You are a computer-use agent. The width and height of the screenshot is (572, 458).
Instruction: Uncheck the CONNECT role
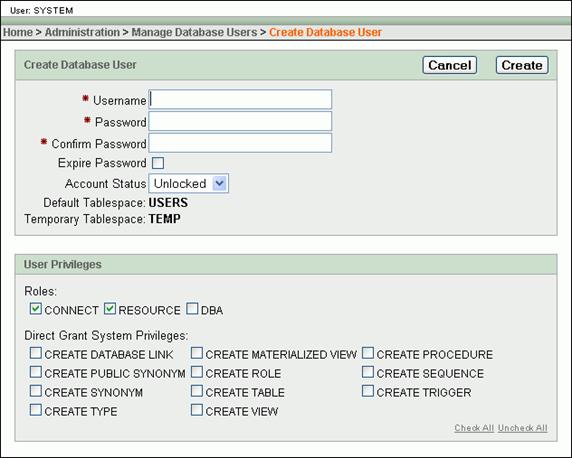pos(36,309)
